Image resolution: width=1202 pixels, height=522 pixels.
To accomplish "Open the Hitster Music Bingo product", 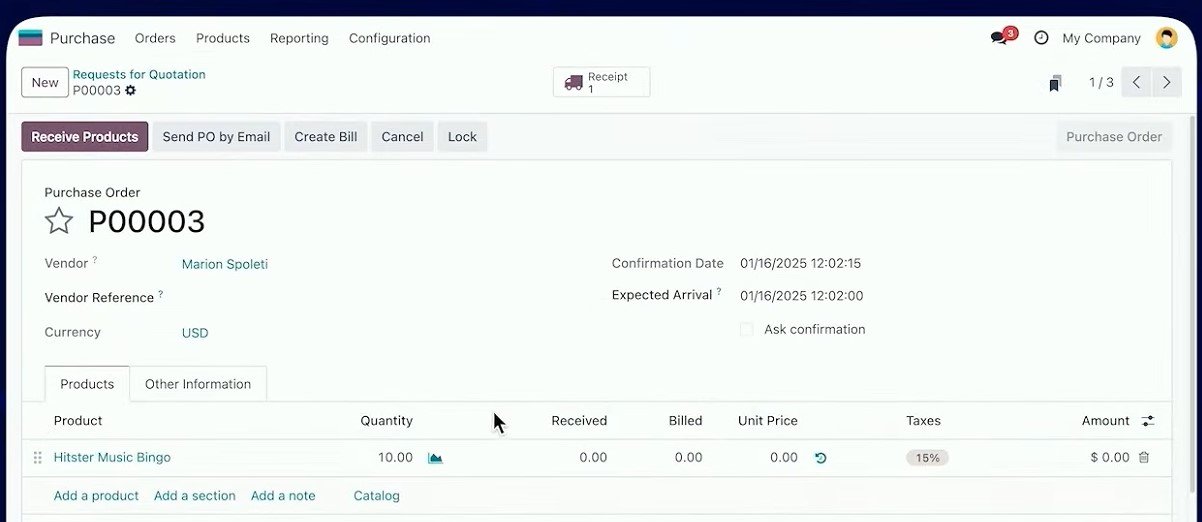I will (x=112, y=457).
